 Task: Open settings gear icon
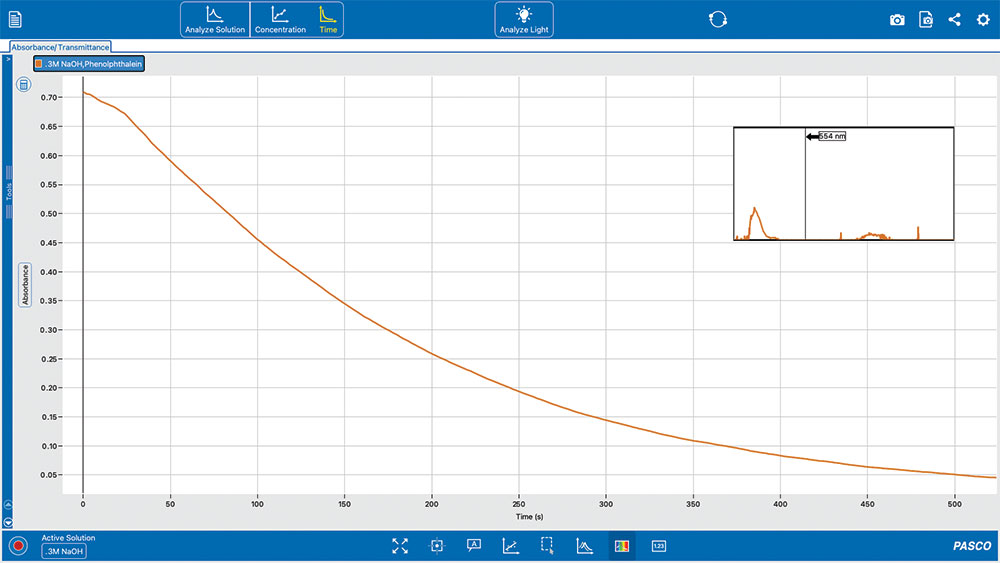point(983,20)
